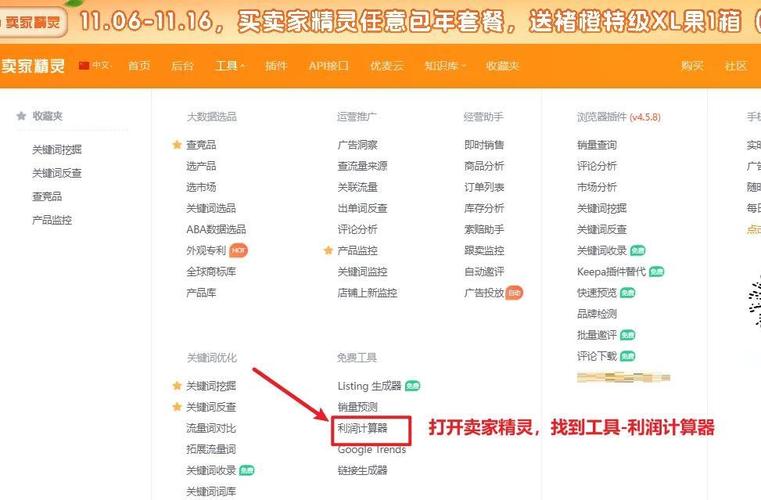Image resolution: width=761 pixels, height=500 pixels.
Task: Open 广告洞察 under 运营推广
Action: 358,145
